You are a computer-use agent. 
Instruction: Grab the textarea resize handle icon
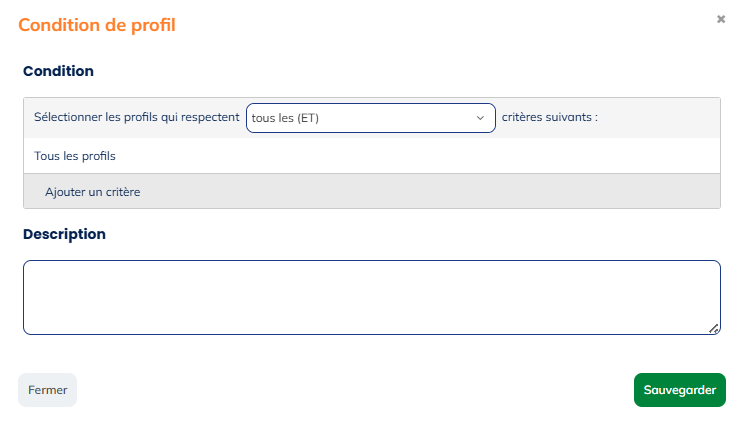[x=714, y=328]
